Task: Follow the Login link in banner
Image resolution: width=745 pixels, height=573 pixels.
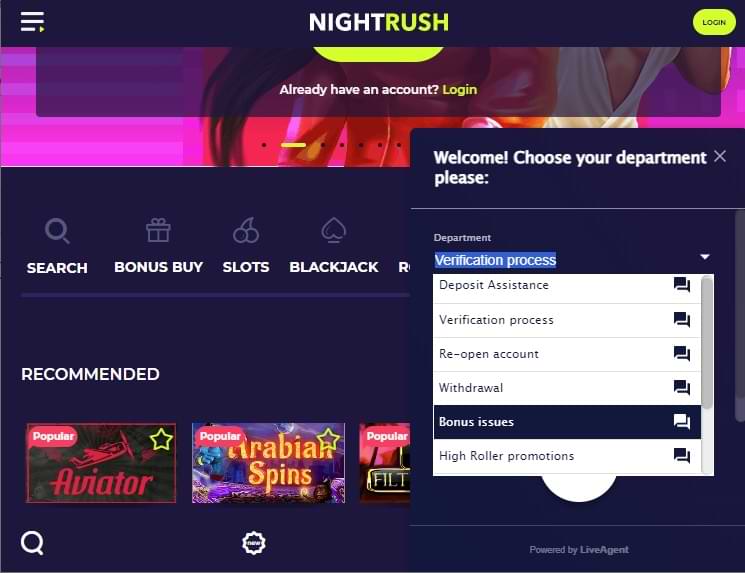Action: (459, 89)
